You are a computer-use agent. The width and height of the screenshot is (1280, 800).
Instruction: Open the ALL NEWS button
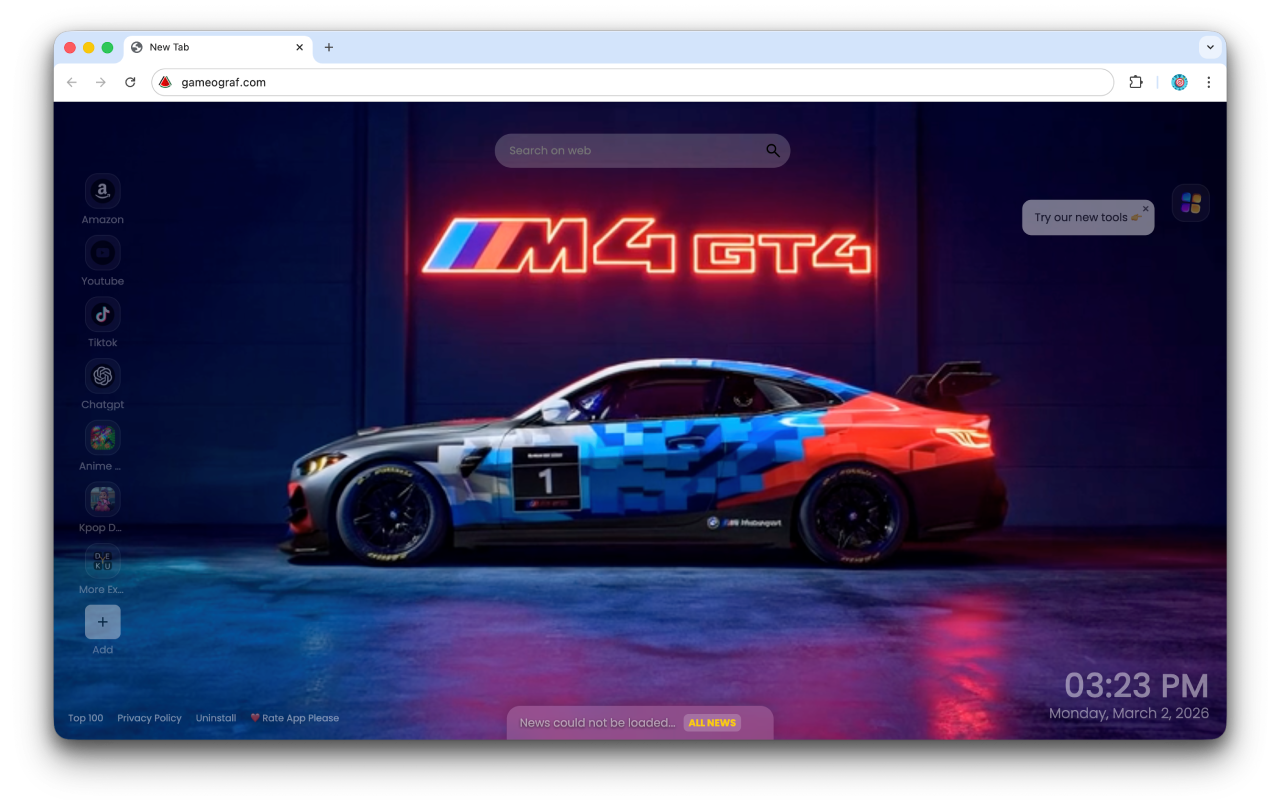coord(711,722)
